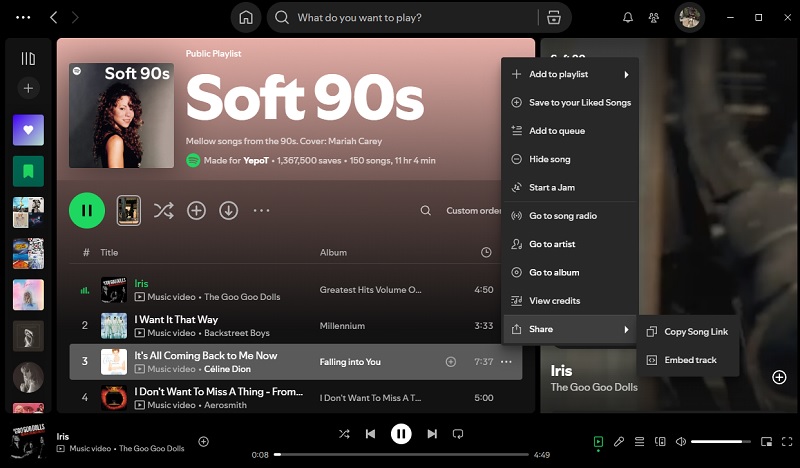Open Liked Songs in the sidebar
800x468 pixels.
(x=28, y=130)
